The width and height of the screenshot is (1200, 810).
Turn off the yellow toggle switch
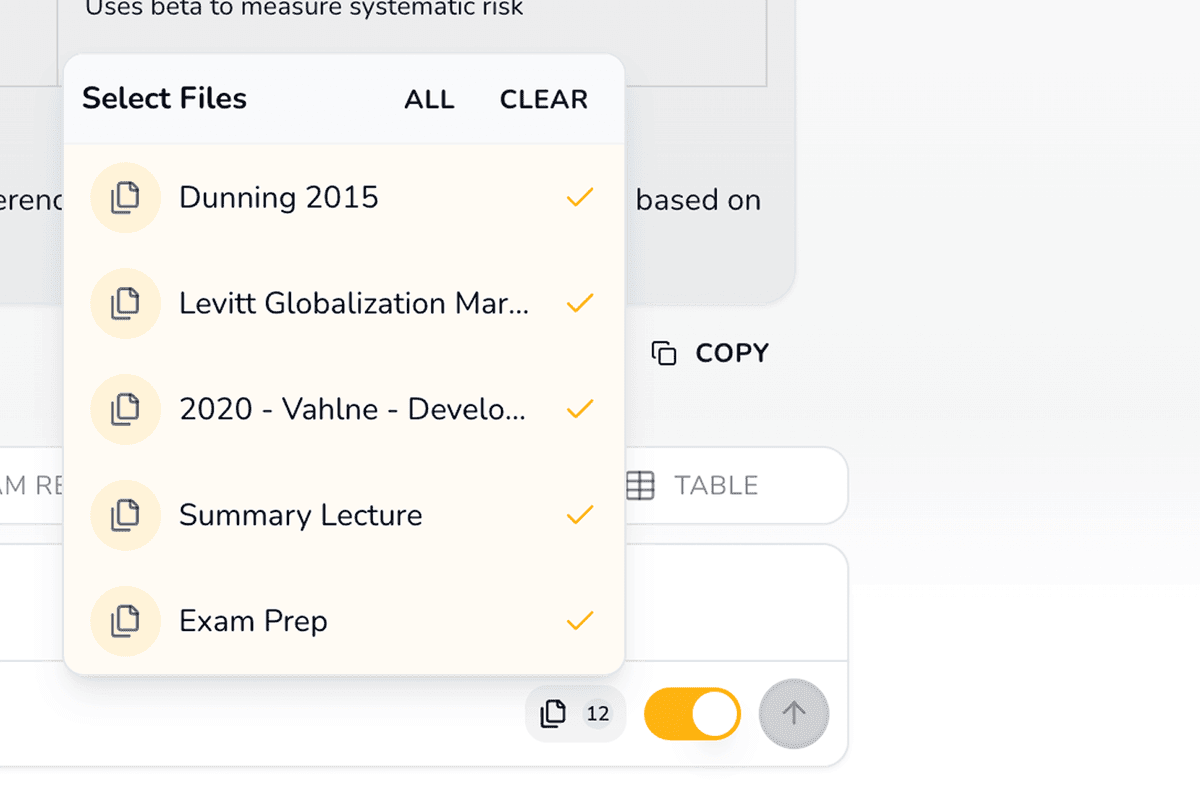click(x=692, y=714)
